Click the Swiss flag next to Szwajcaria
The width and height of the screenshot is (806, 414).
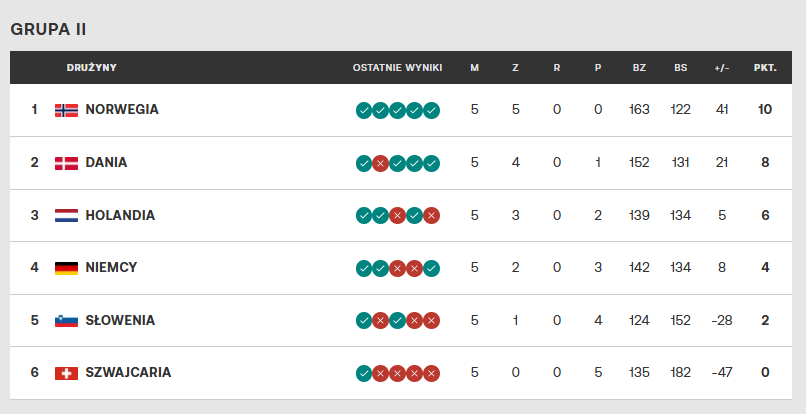pyautogui.click(x=66, y=373)
